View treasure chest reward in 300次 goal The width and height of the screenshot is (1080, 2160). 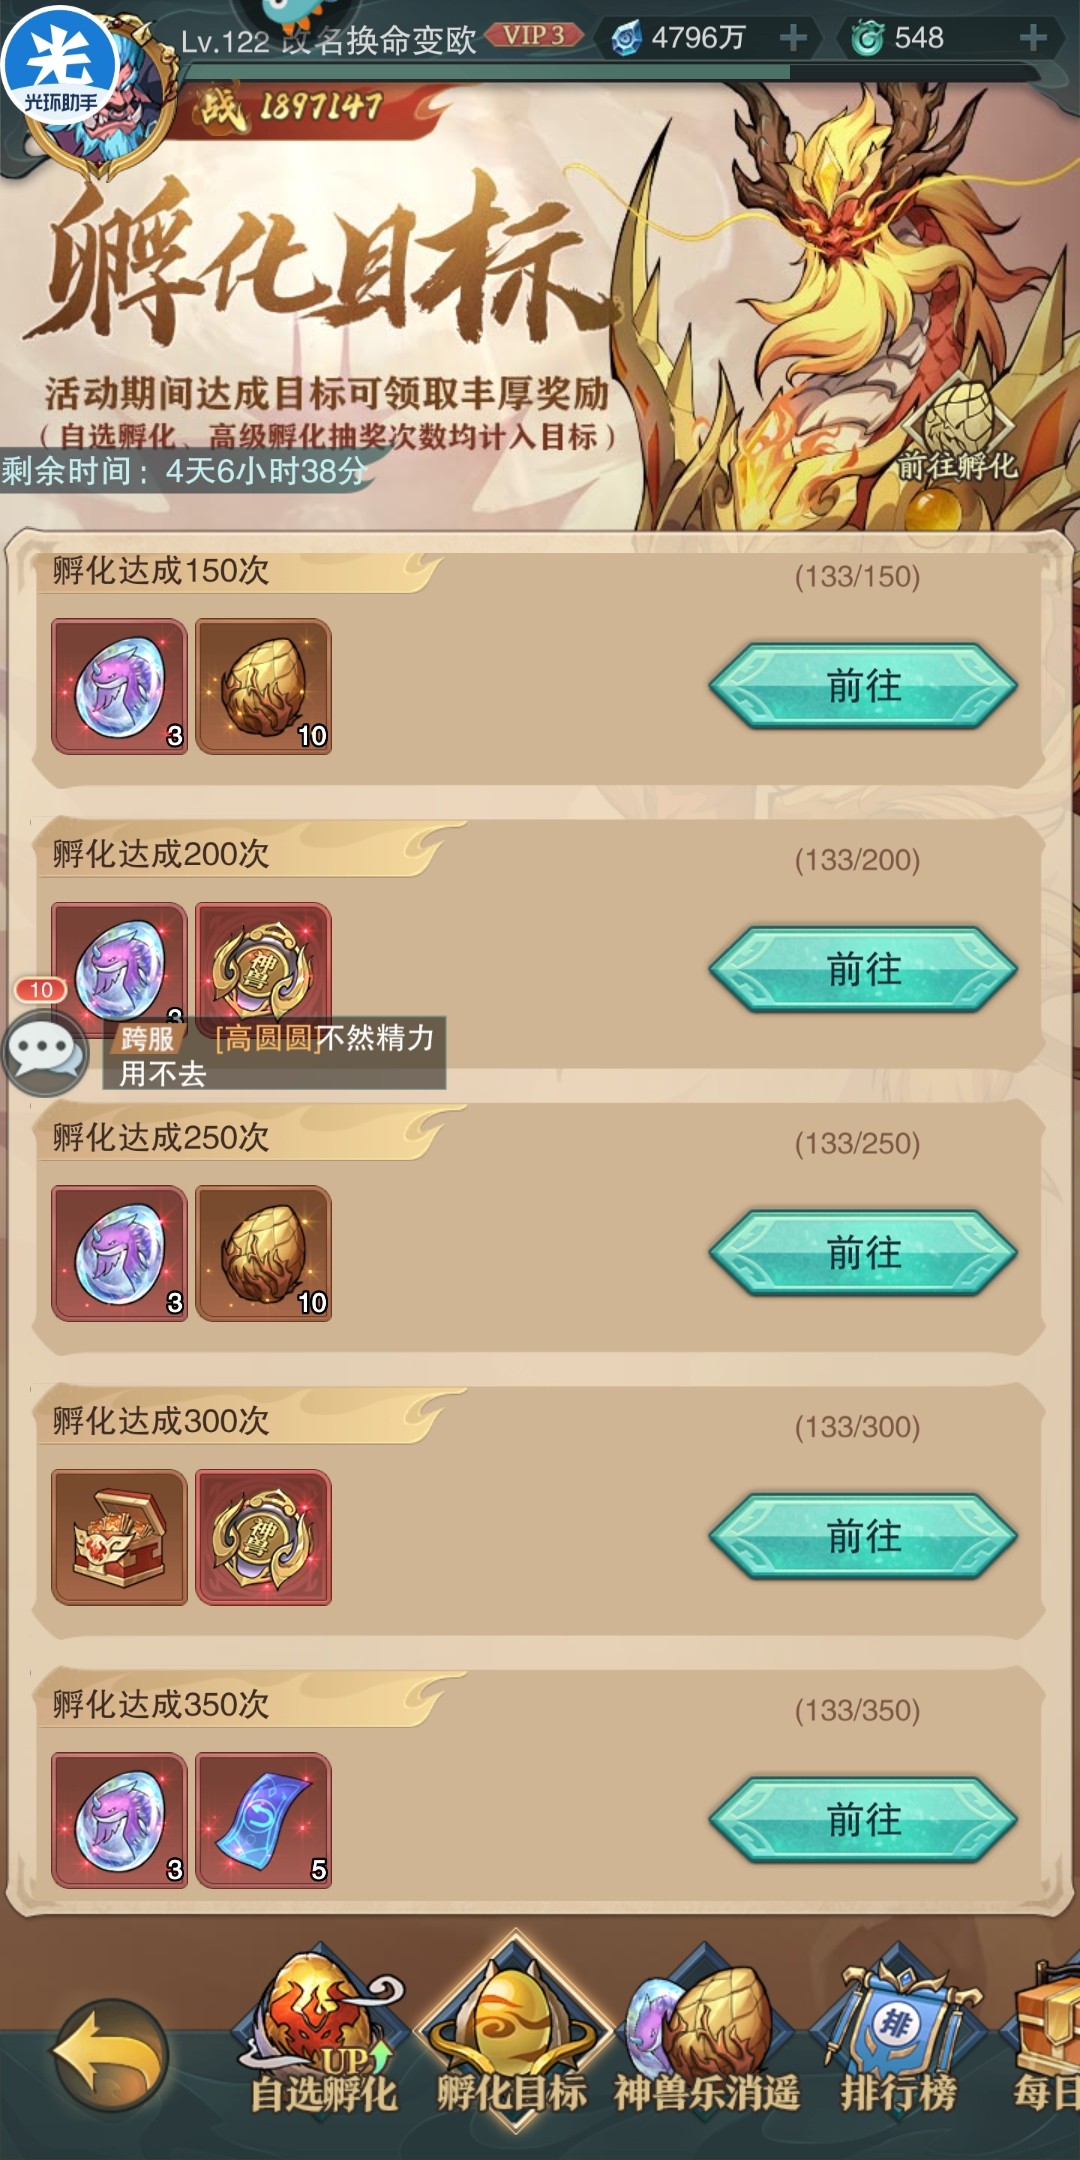pyautogui.click(x=119, y=1537)
